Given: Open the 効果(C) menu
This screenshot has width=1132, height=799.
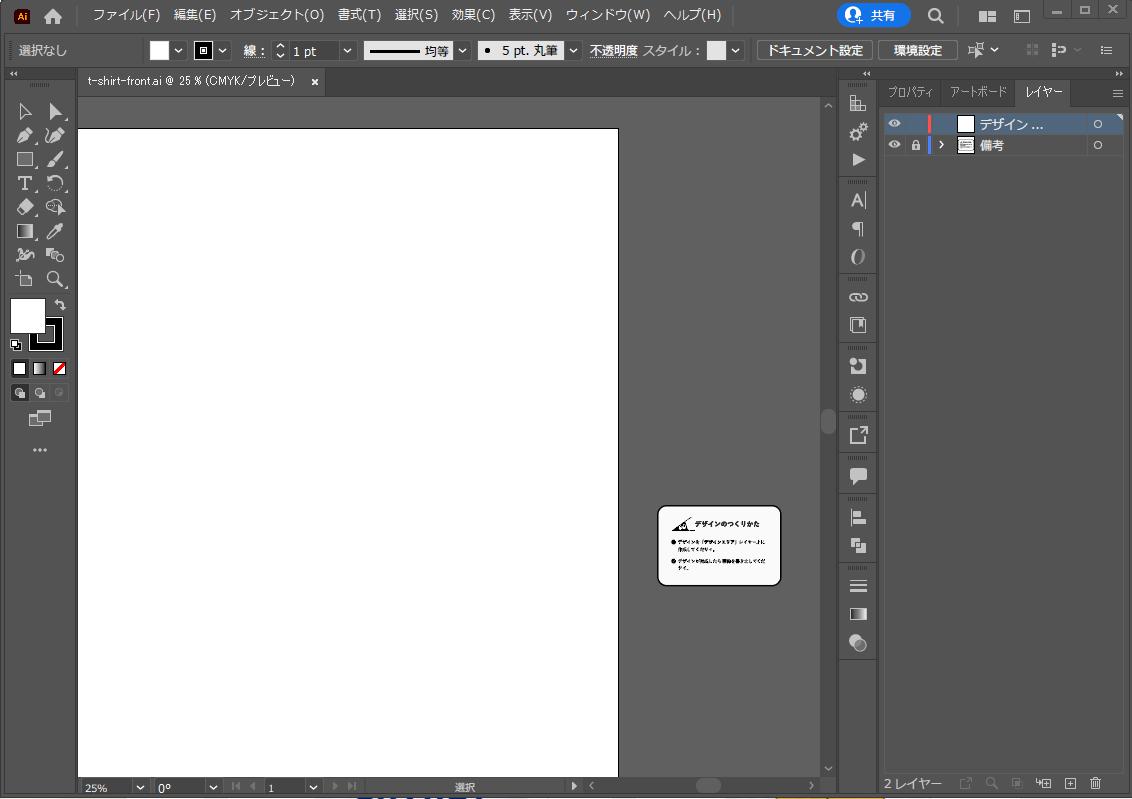Looking at the screenshot, I should 473,15.
